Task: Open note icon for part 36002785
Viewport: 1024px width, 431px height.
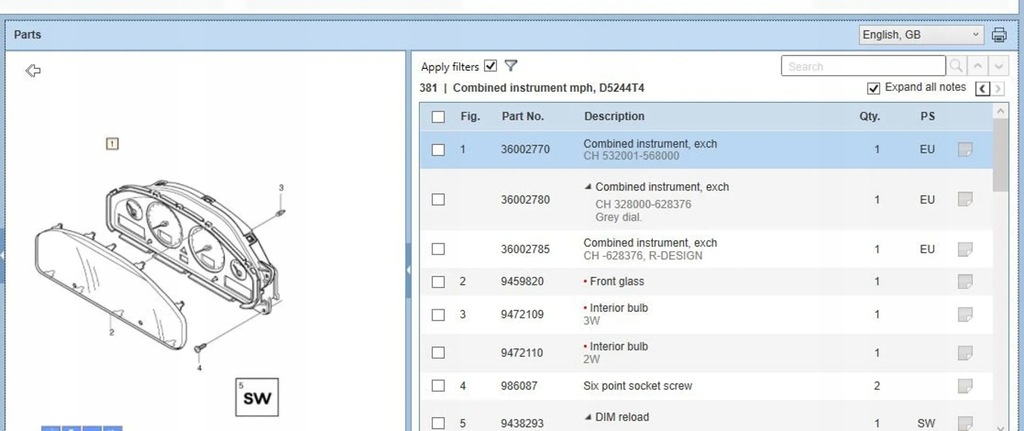Action: coord(965,249)
